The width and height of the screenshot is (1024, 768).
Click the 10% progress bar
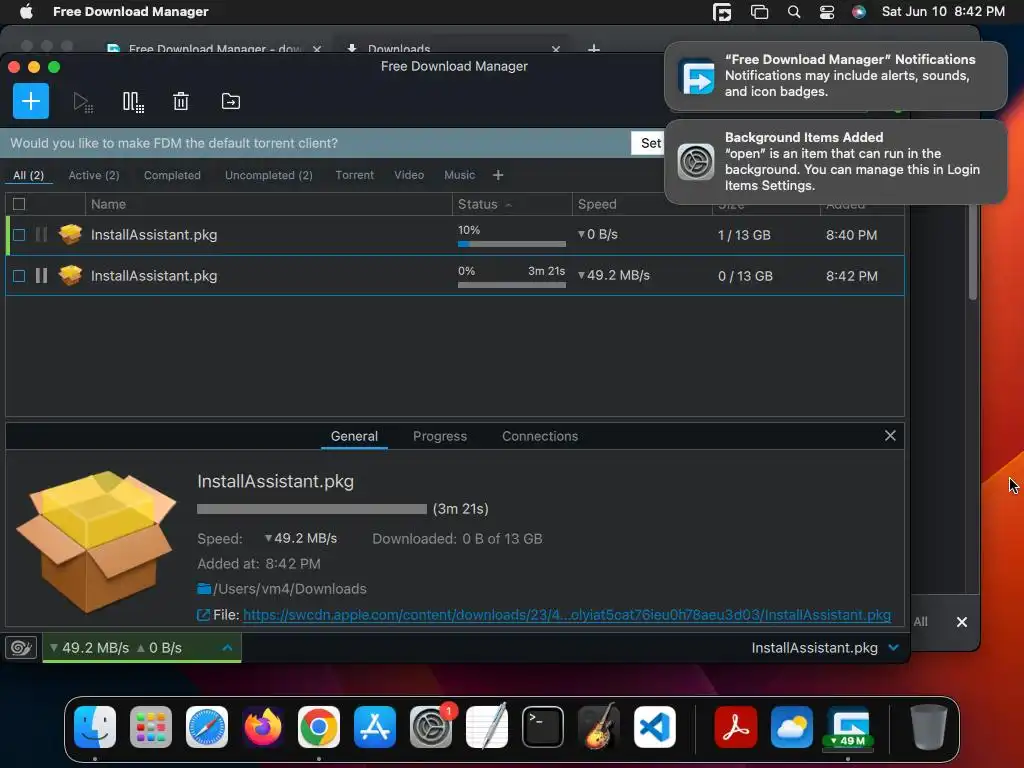(x=512, y=244)
